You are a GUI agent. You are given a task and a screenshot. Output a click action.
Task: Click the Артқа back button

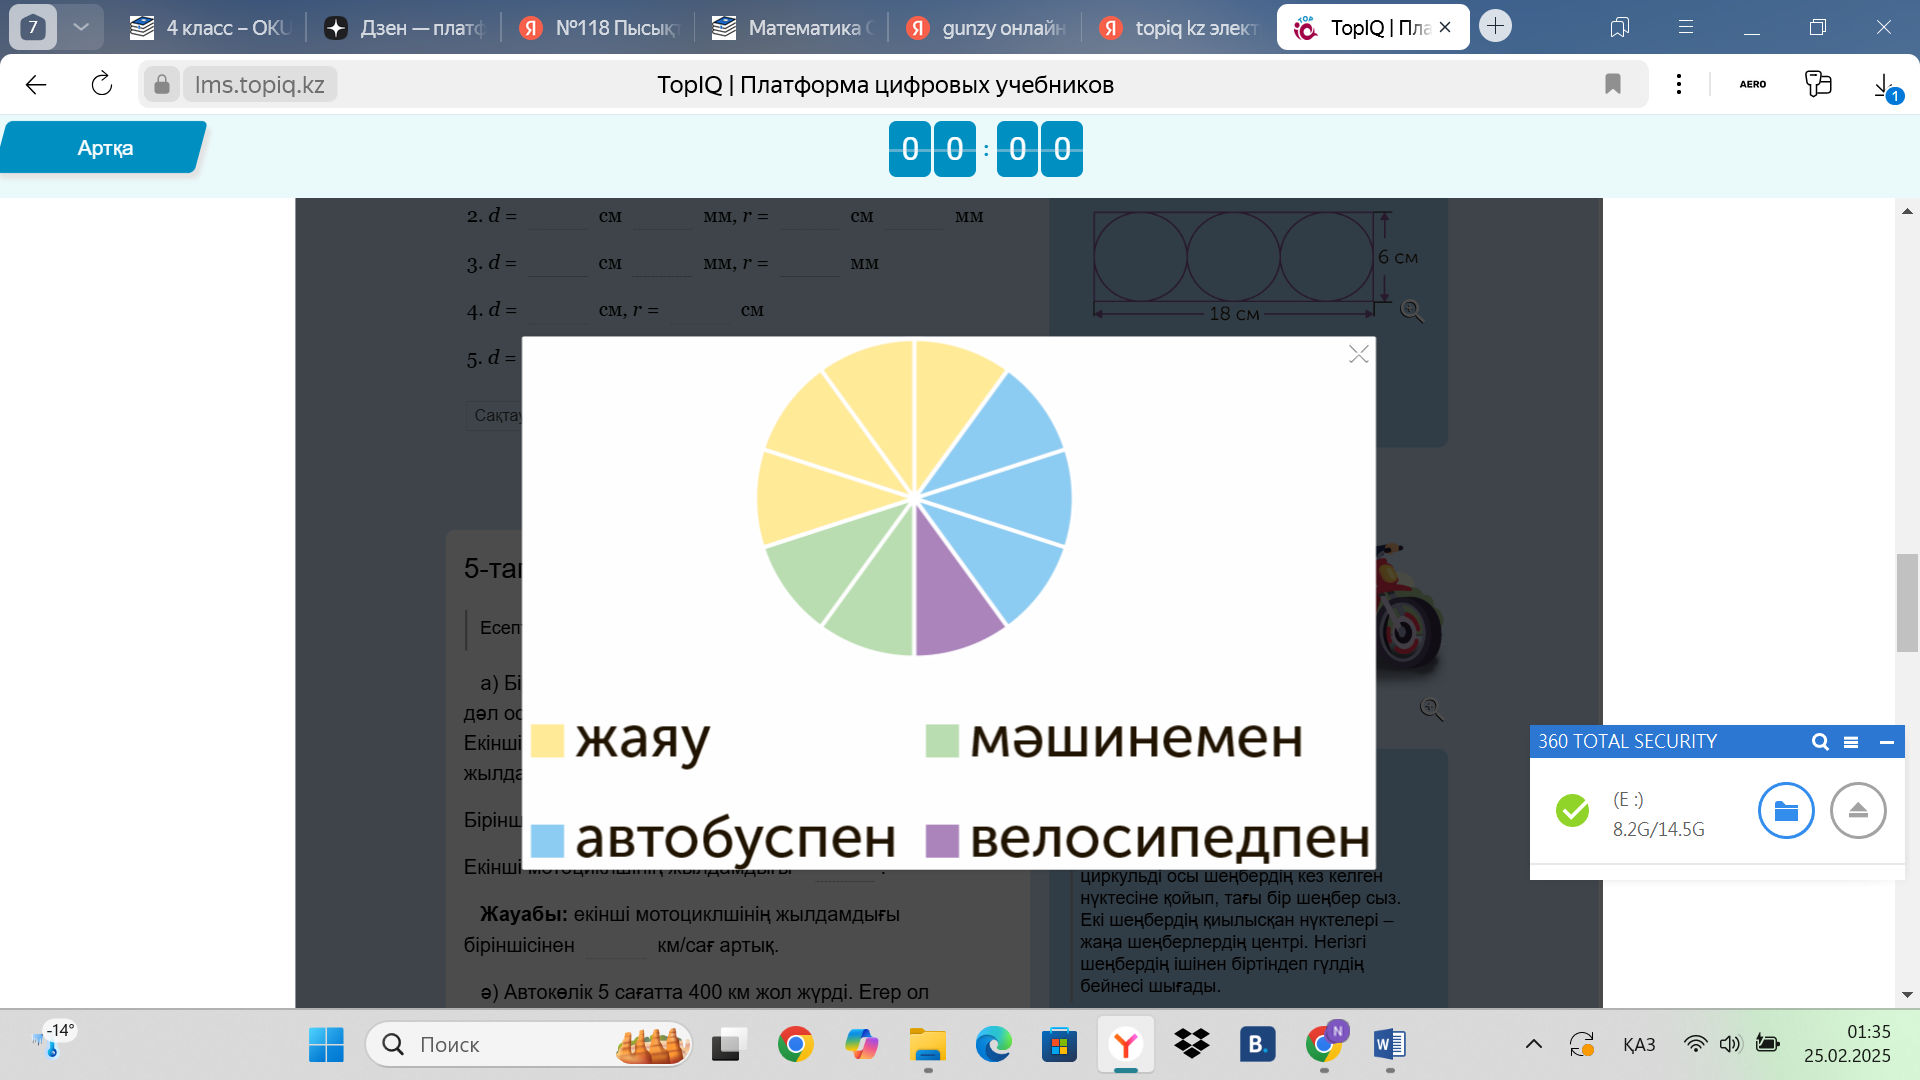104,148
